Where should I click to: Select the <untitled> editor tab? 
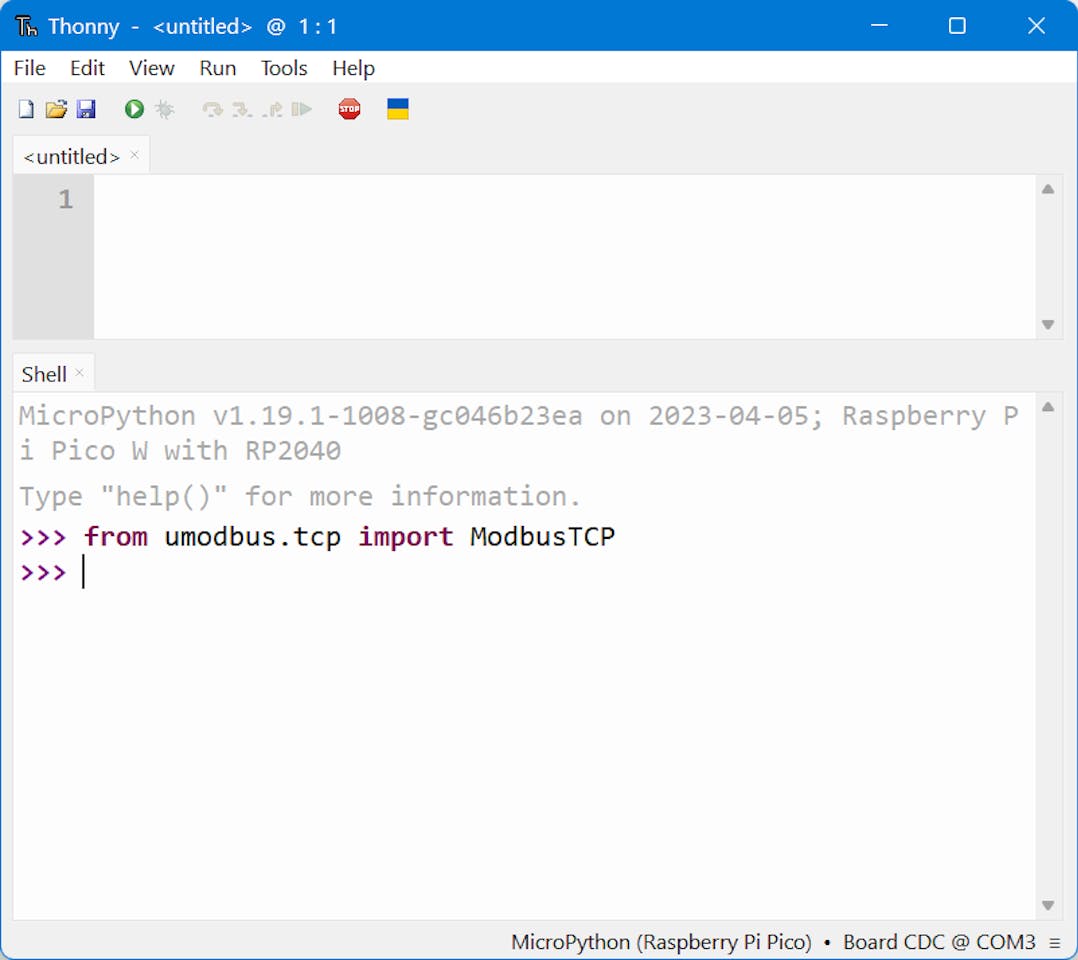pyautogui.click(x=71, y=157)
